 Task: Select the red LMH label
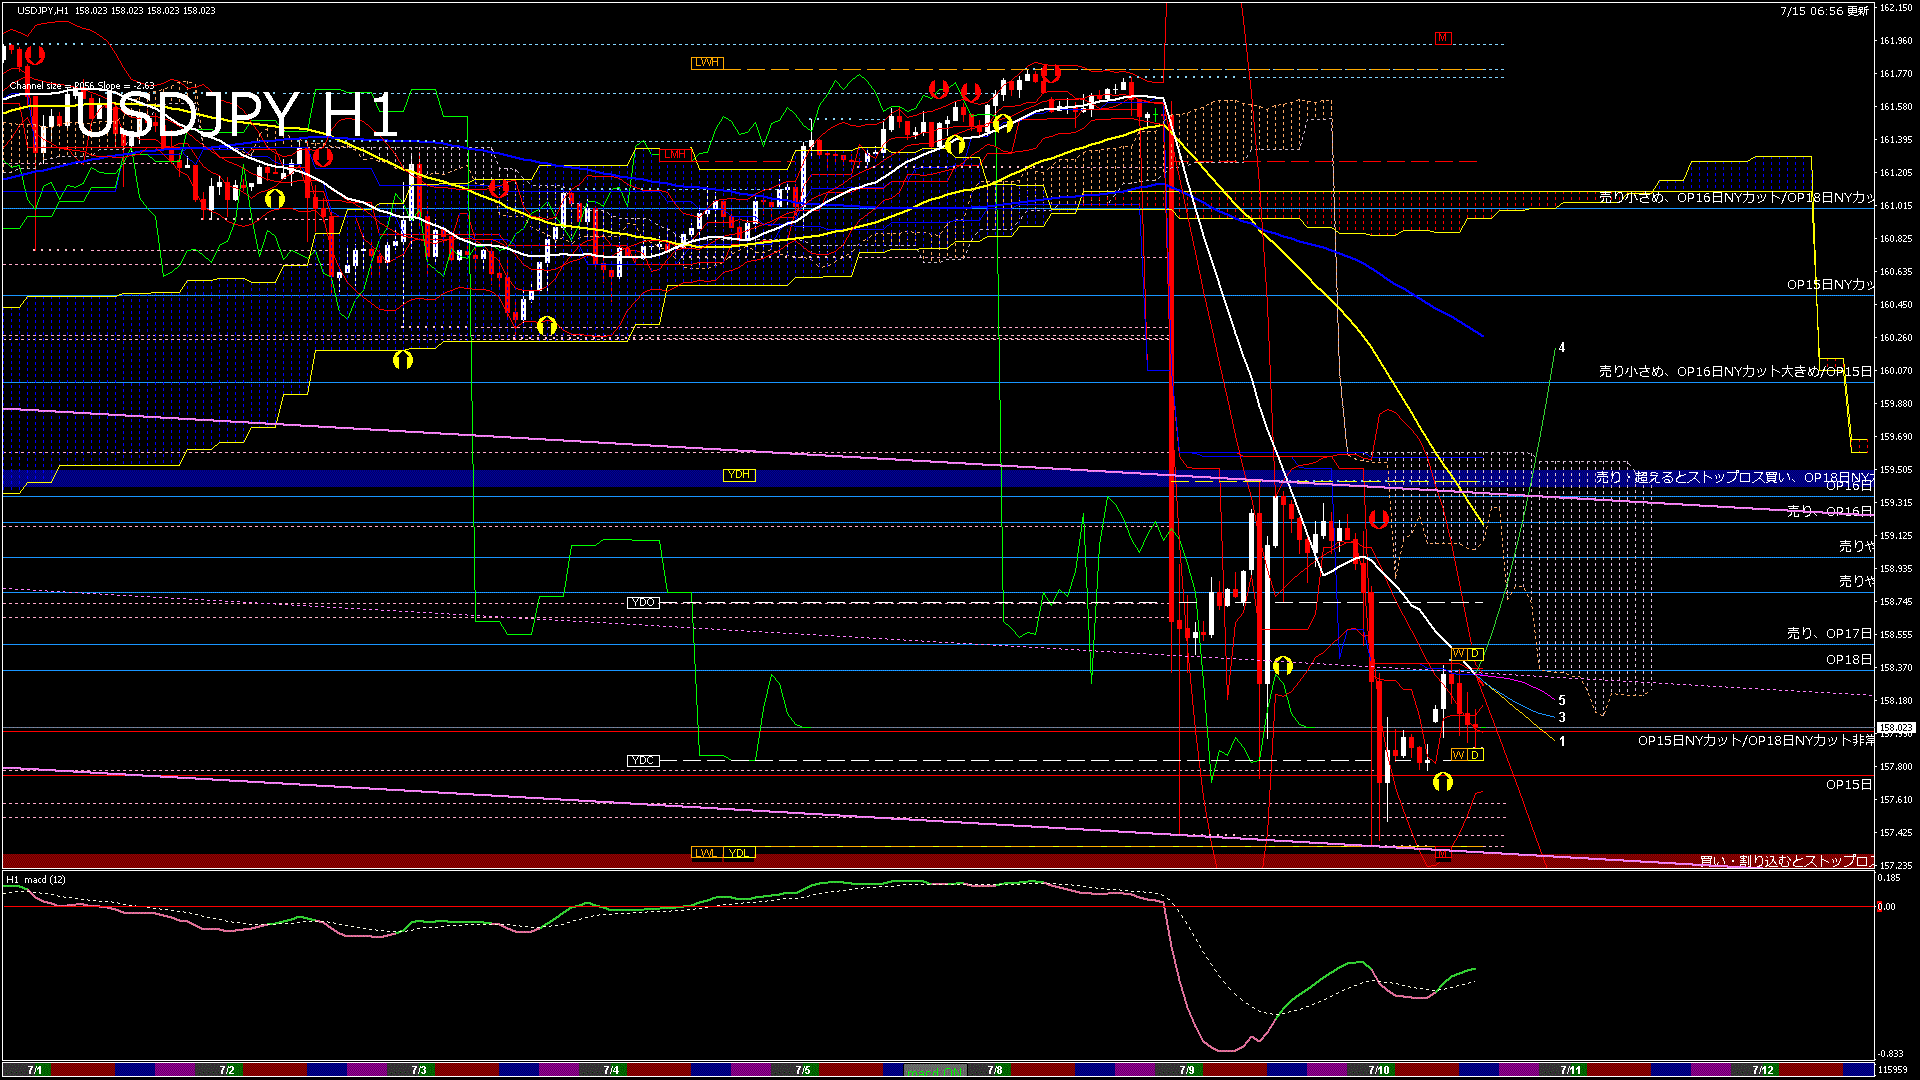675,154
